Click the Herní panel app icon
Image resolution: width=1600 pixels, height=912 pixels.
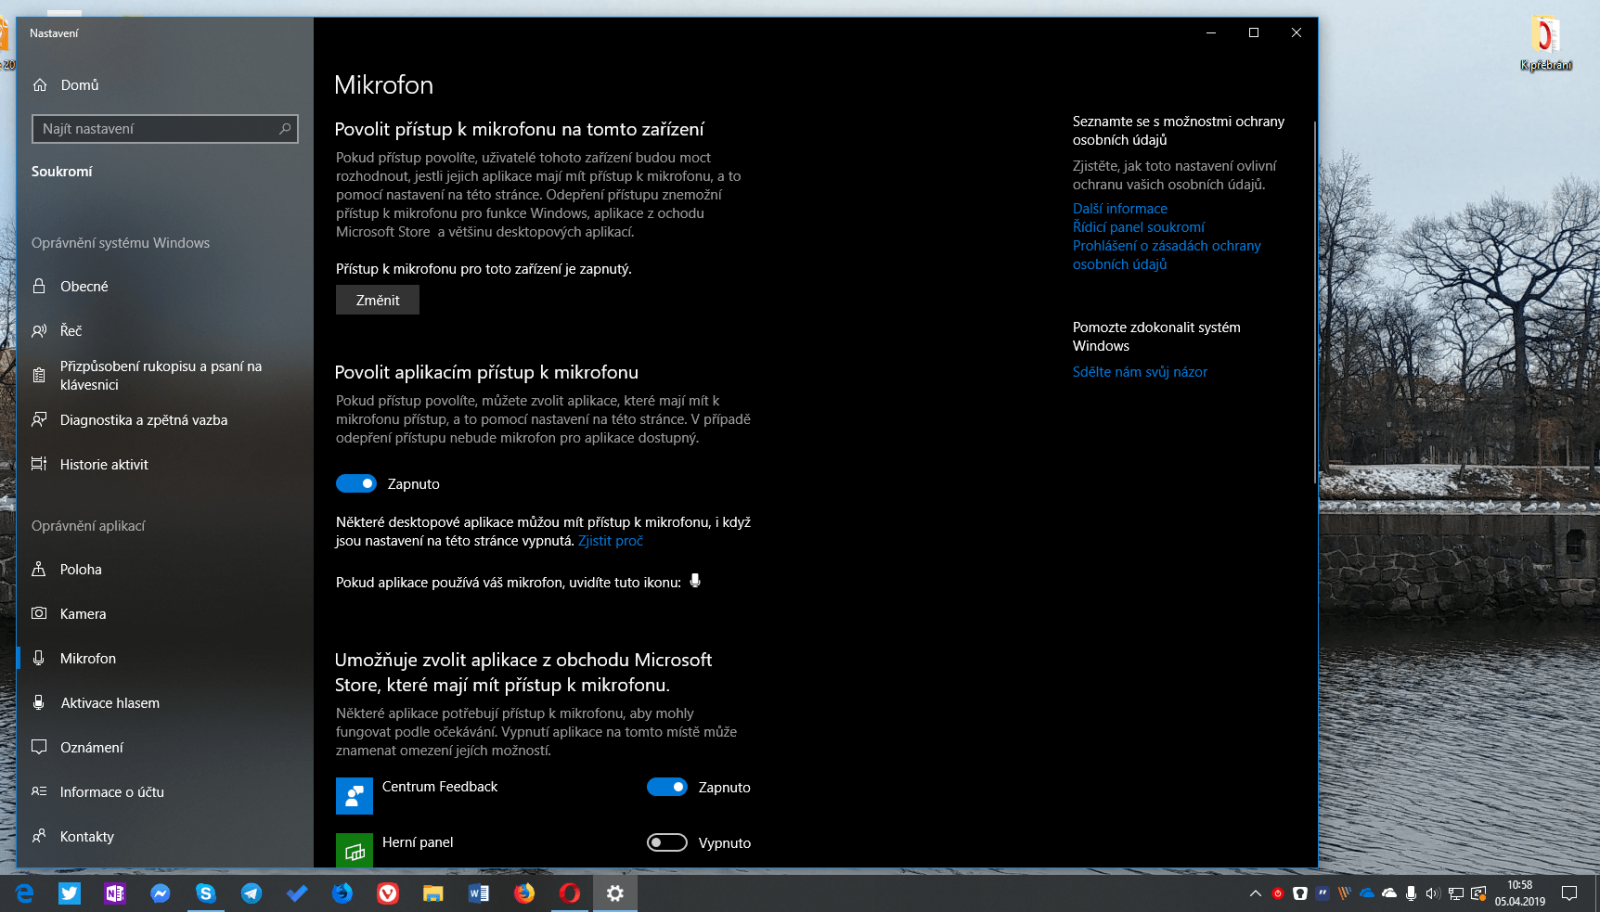(354, 851)
